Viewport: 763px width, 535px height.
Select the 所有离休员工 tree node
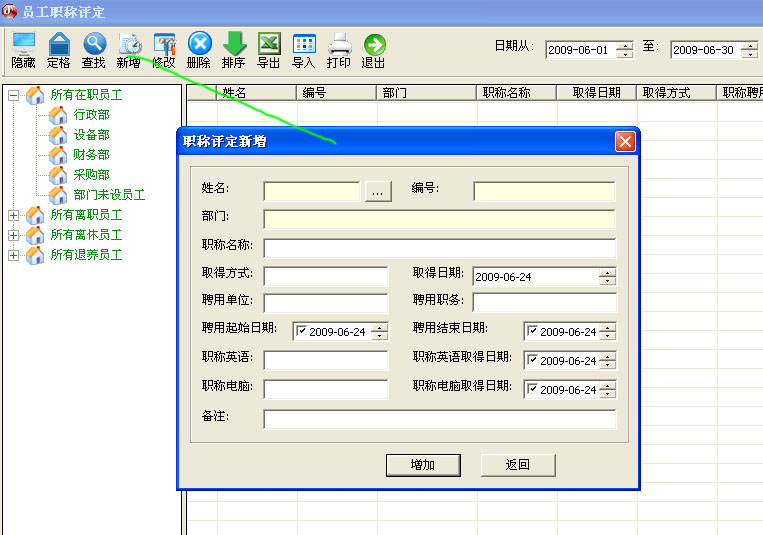pyautogui.click(x=86, y=235)
